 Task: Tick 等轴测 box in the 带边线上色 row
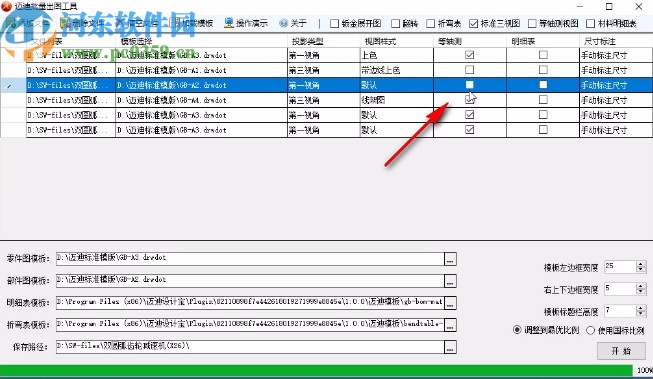coord(469,70)
